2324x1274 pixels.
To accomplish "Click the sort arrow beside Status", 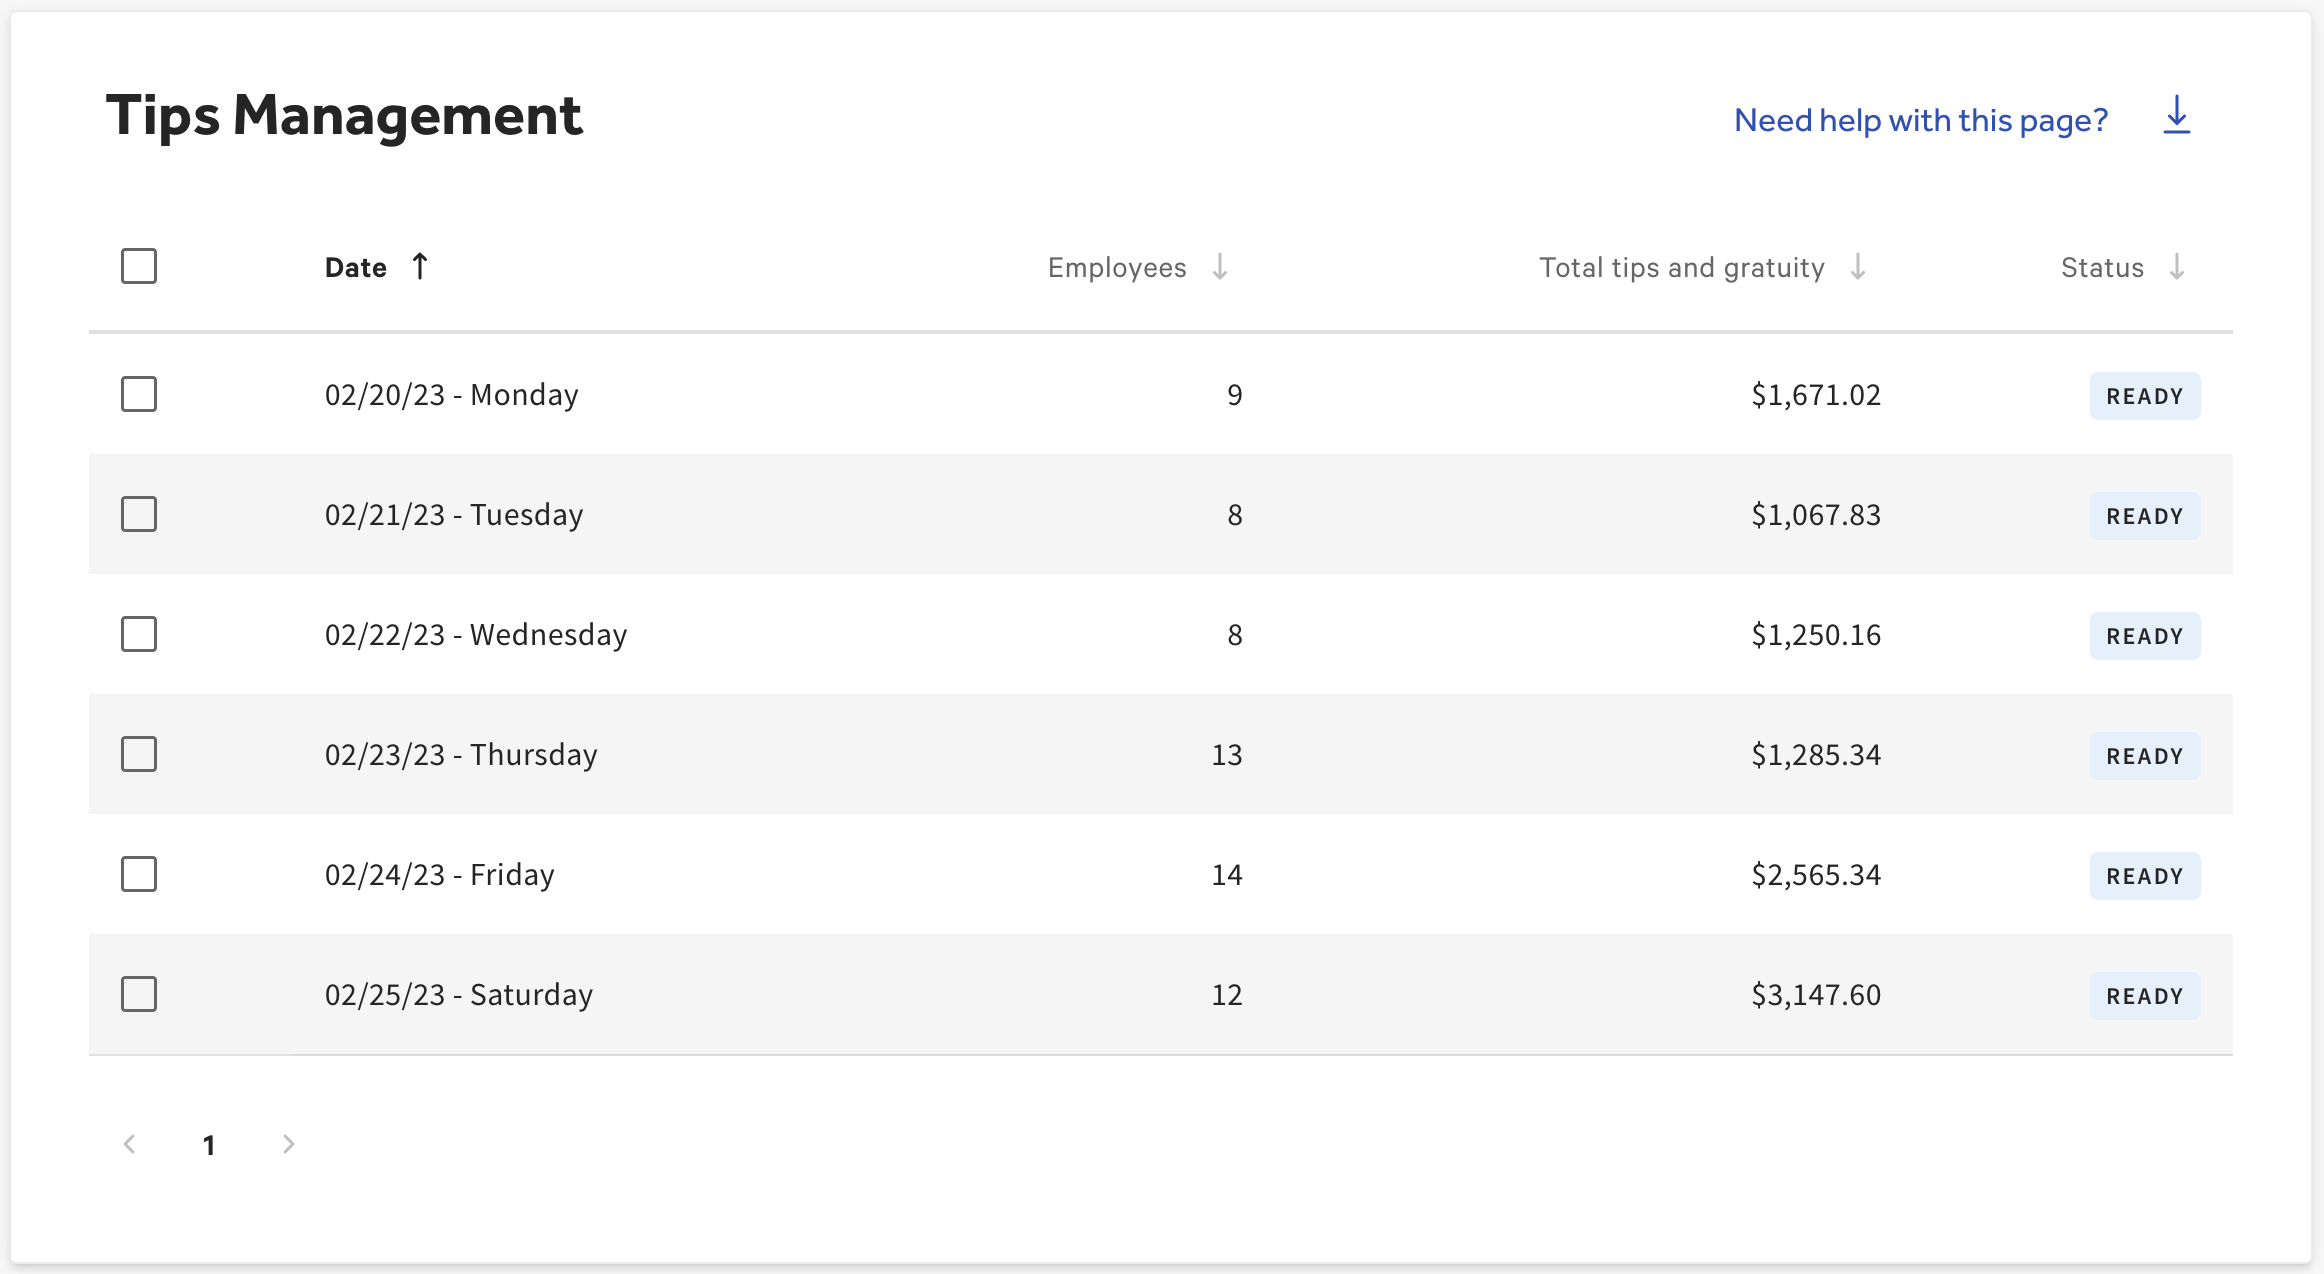I will (2180, 267).
